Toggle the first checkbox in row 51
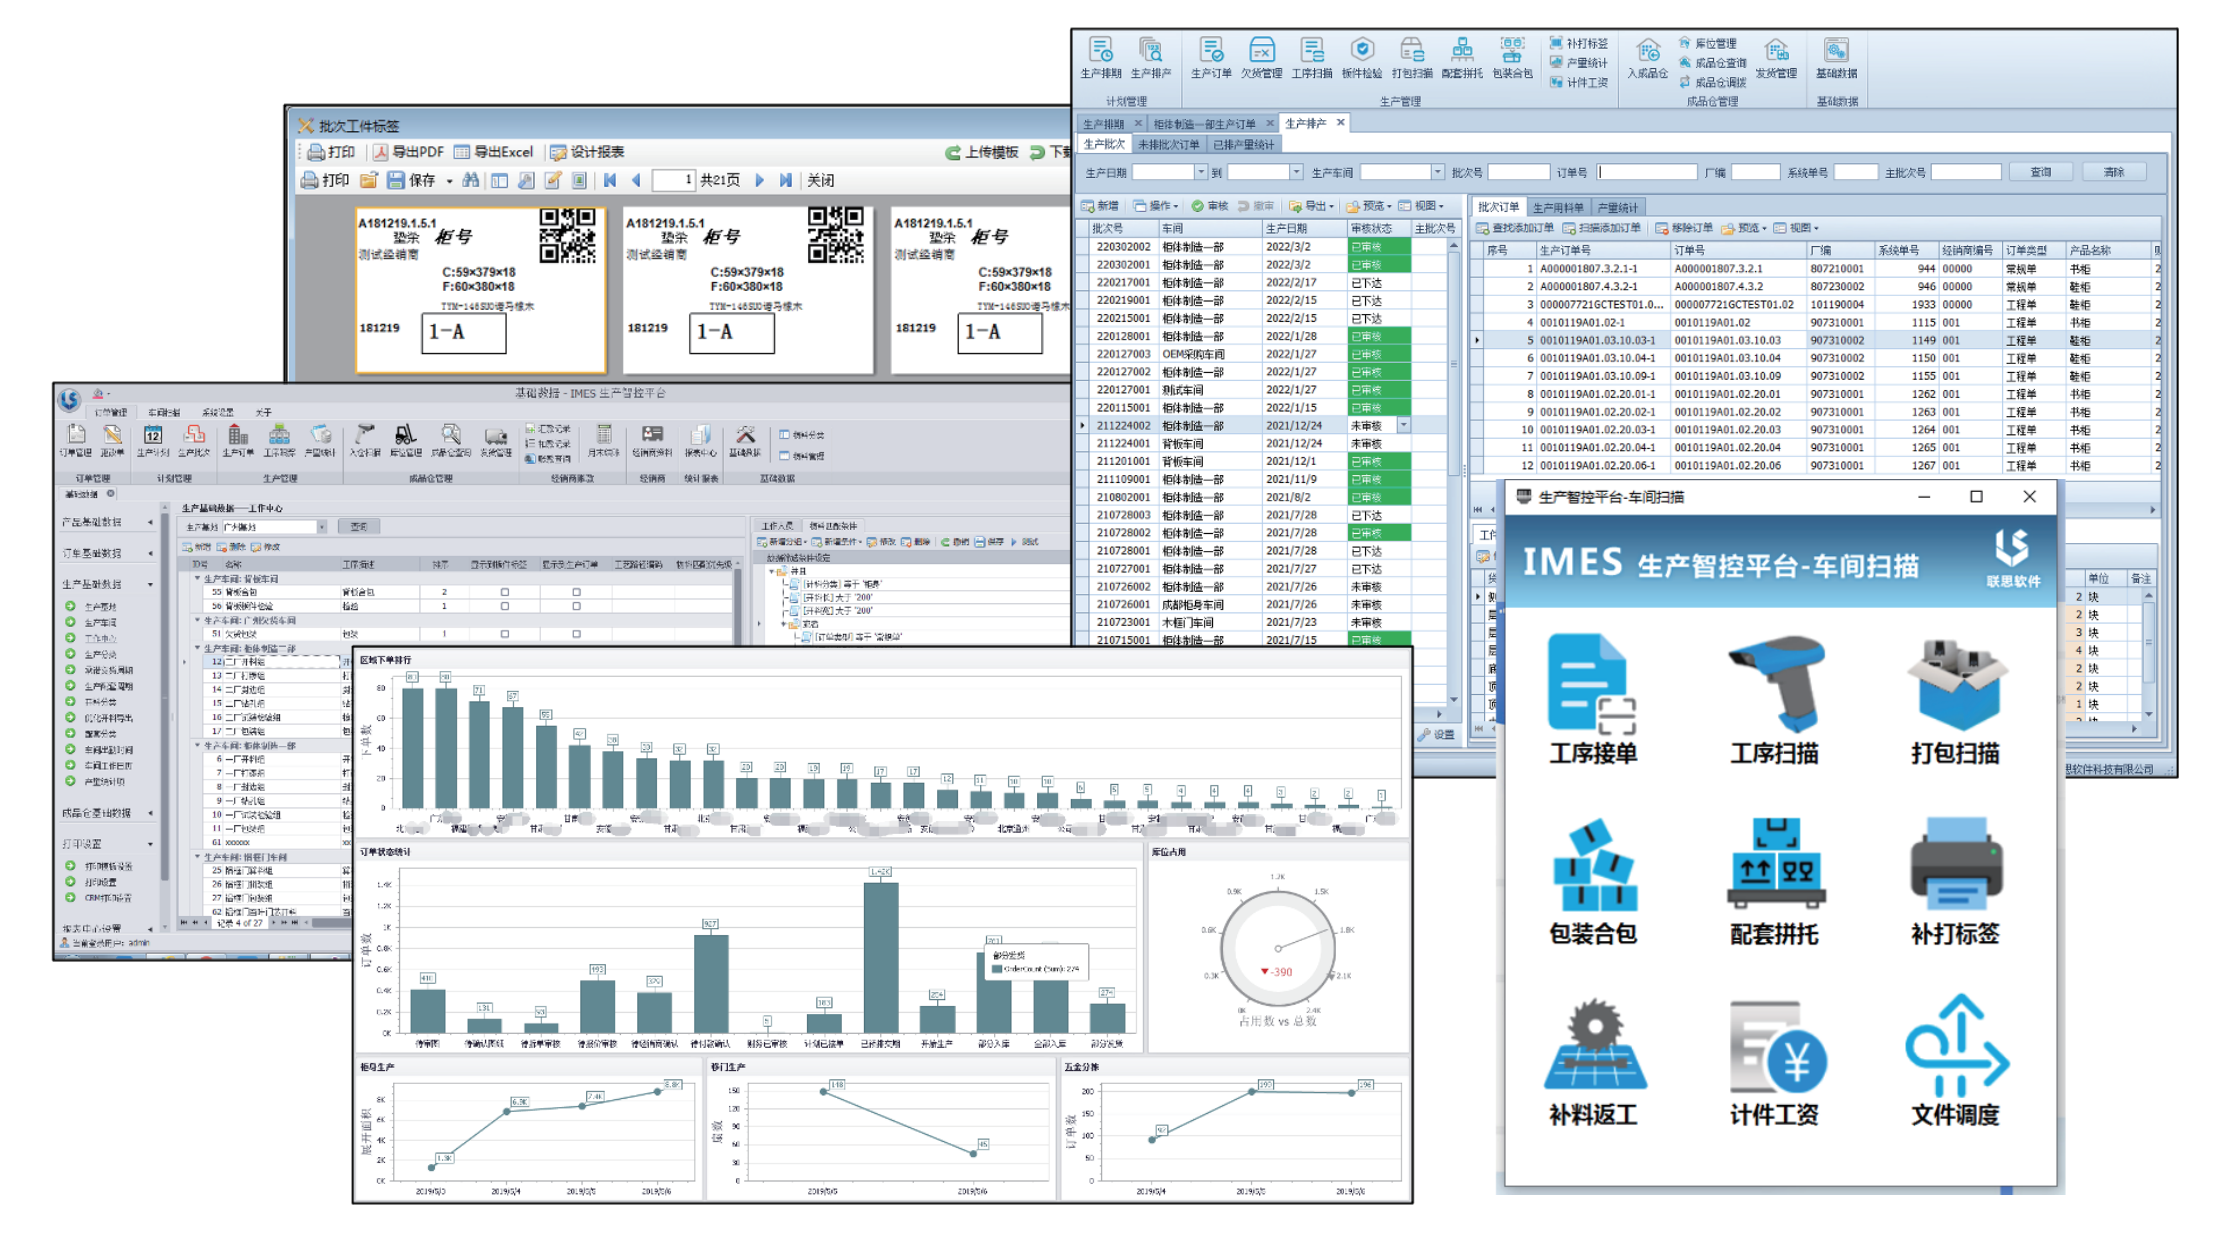Viewport: 2226px width, 1239px height. coord(504,634)
